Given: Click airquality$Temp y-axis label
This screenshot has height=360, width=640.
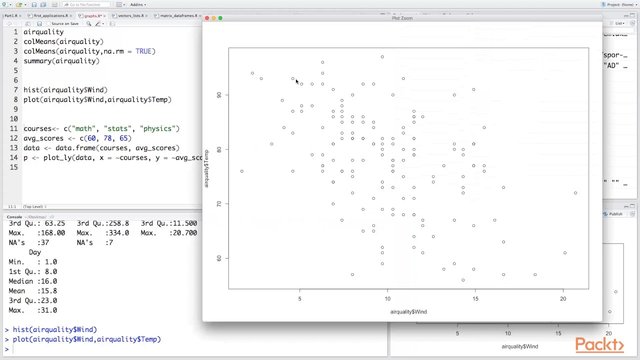Looking at the screenshot, I should pyautogui.click(x=206, y=169).
